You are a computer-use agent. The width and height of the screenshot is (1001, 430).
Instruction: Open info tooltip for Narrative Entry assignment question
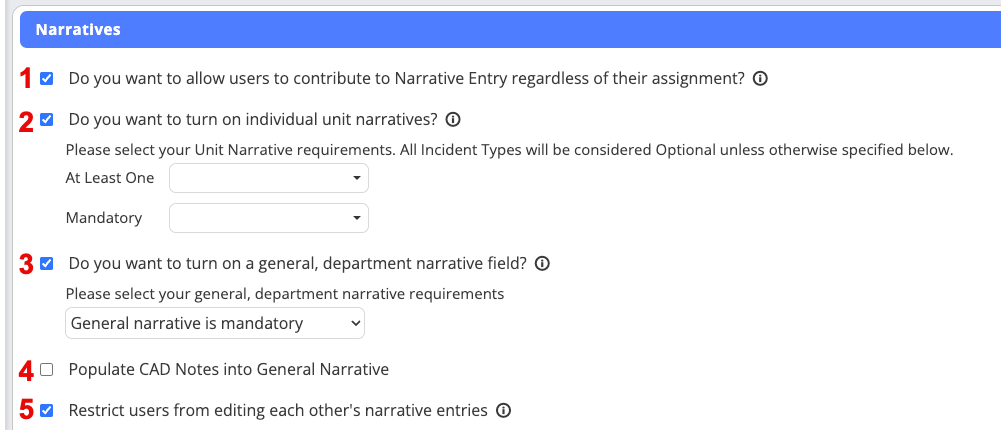click(x=760, y=79)
